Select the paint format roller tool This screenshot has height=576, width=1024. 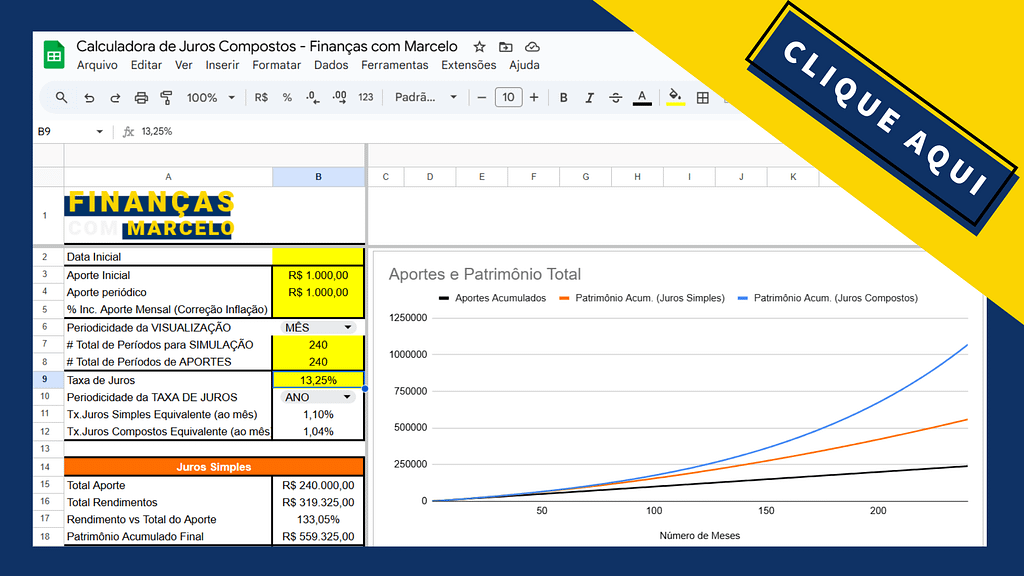[167, 98]
